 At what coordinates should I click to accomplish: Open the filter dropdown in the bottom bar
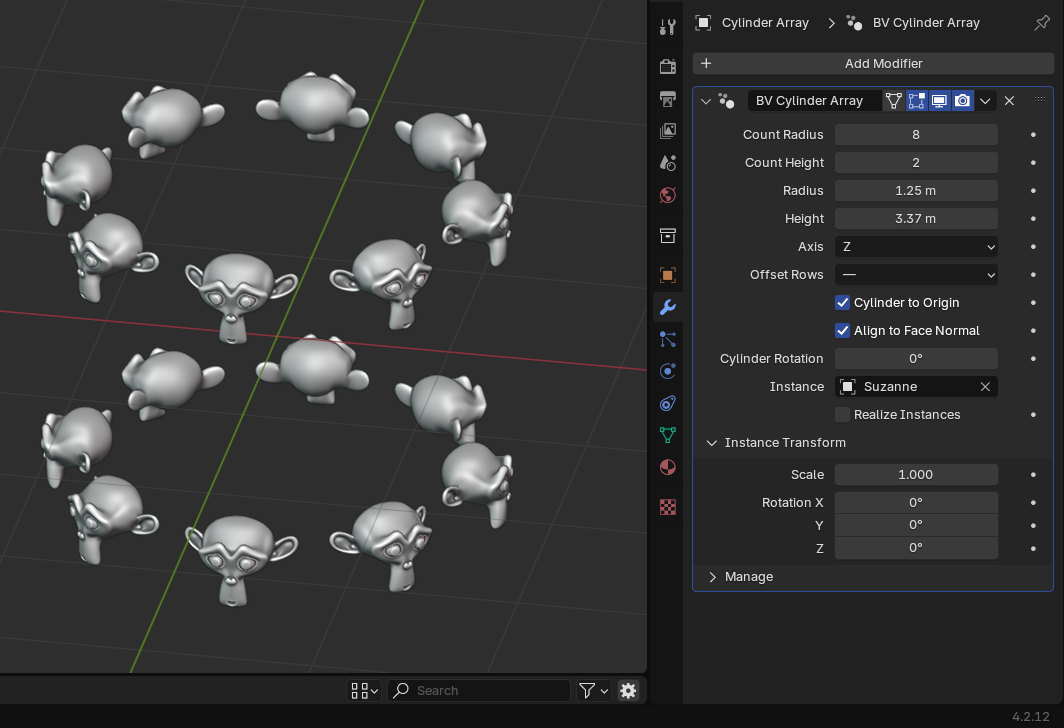click(x=593, y=691)
